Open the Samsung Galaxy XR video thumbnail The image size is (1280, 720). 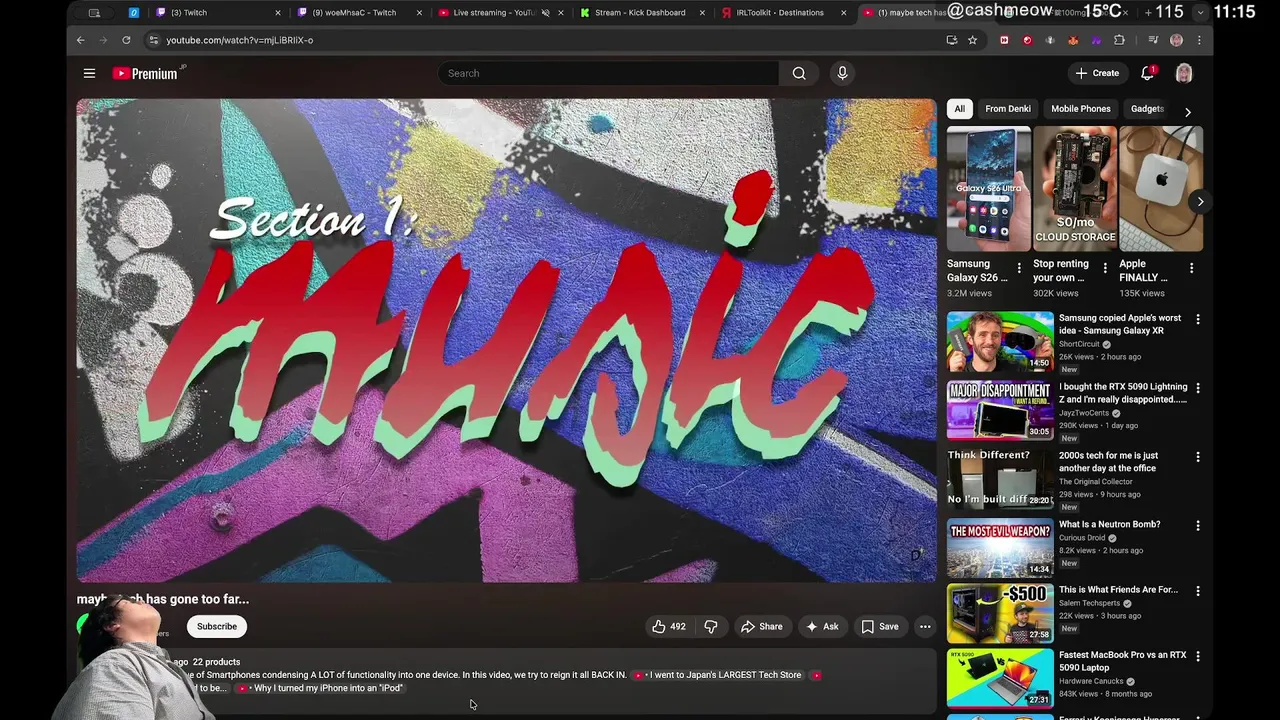(1000, 341)
